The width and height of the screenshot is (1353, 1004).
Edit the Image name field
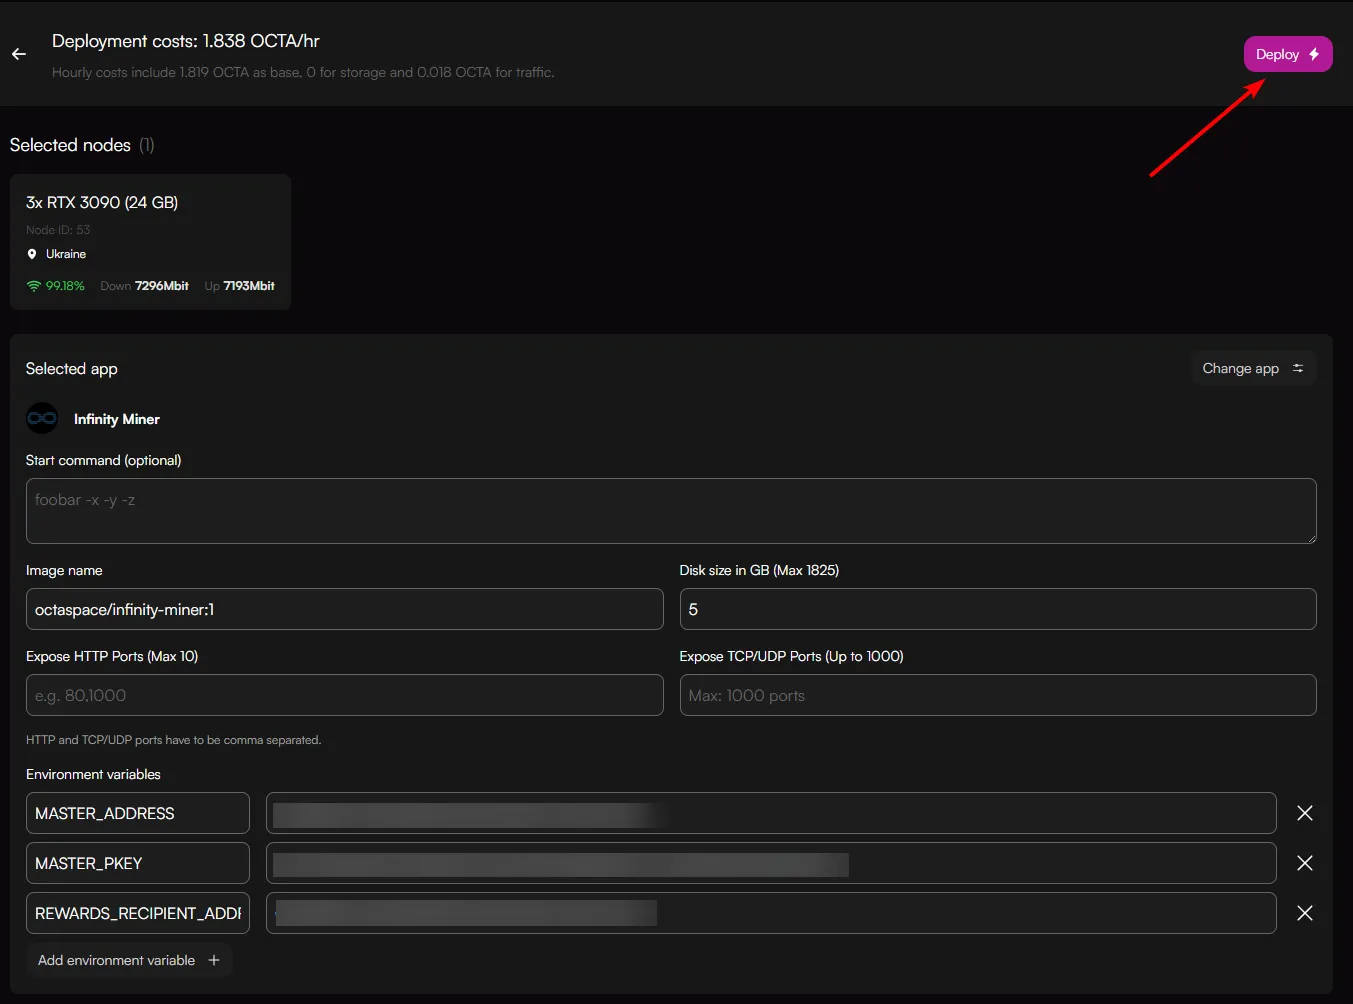[345, 609]
